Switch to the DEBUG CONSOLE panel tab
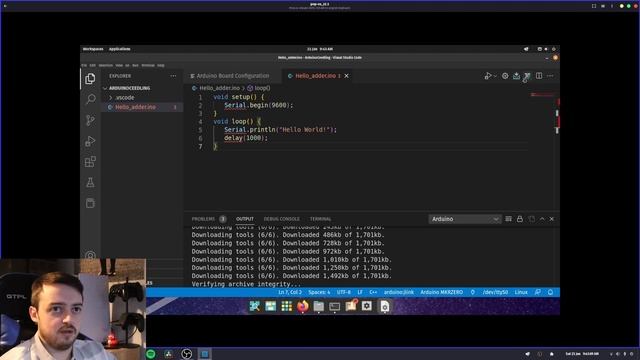 point(282,219)
